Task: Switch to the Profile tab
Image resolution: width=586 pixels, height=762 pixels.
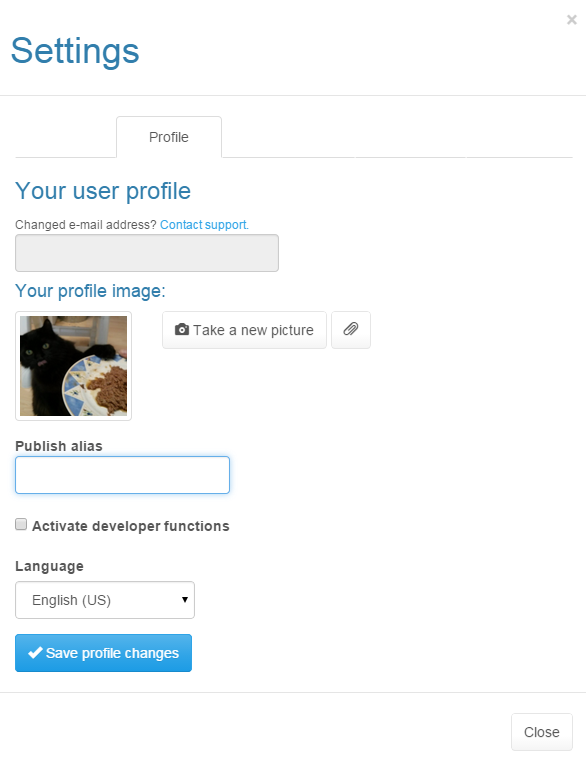Action: [169, 137]
